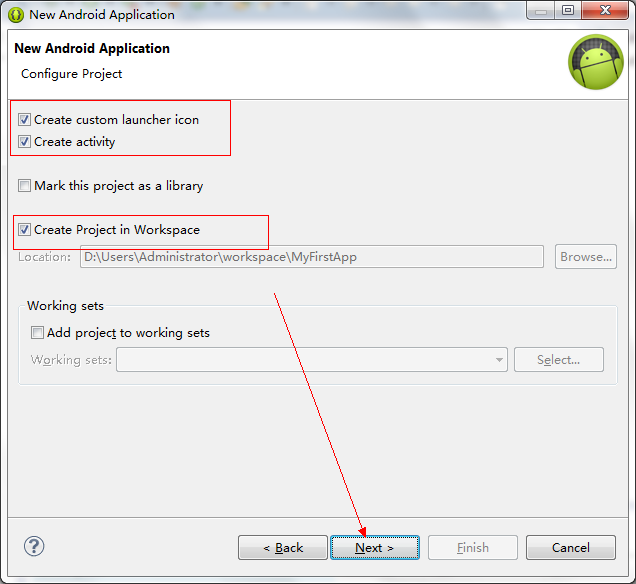Uncheck Create custom launcher icon

pos(24,120)
